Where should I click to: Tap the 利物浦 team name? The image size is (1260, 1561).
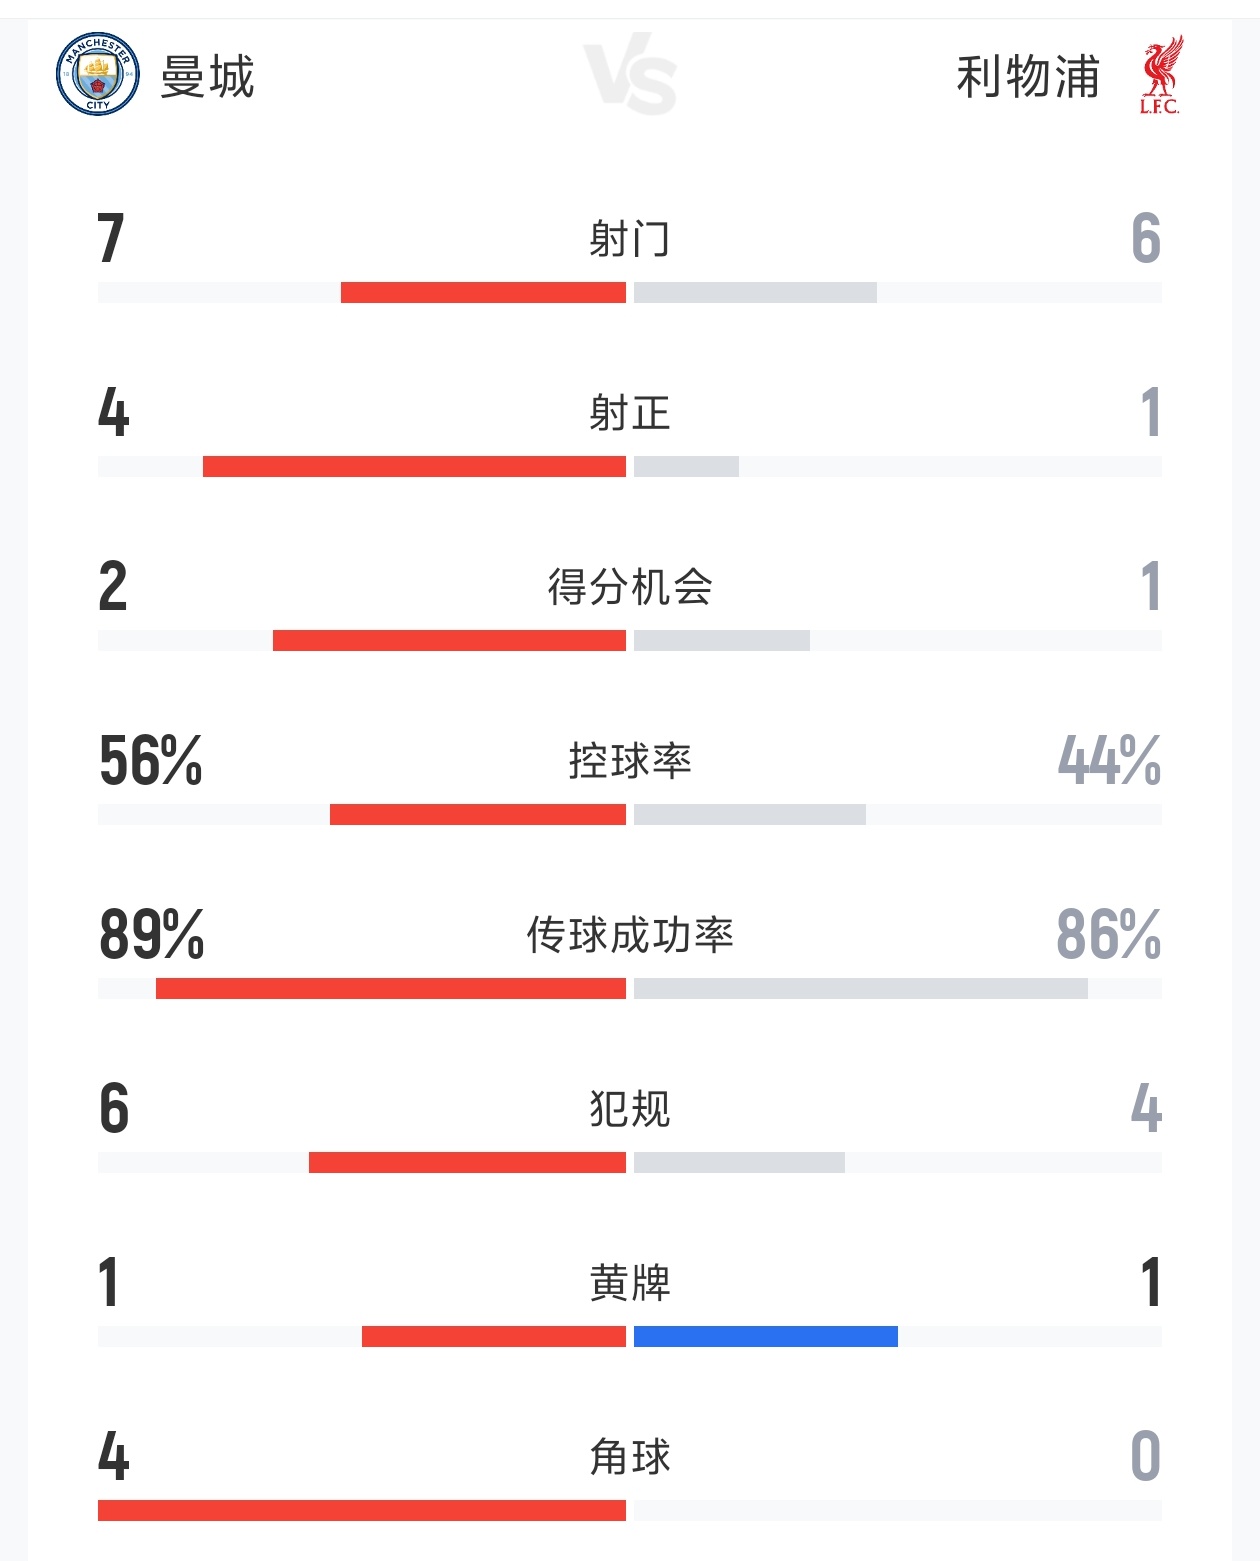tap(1028, 77)
